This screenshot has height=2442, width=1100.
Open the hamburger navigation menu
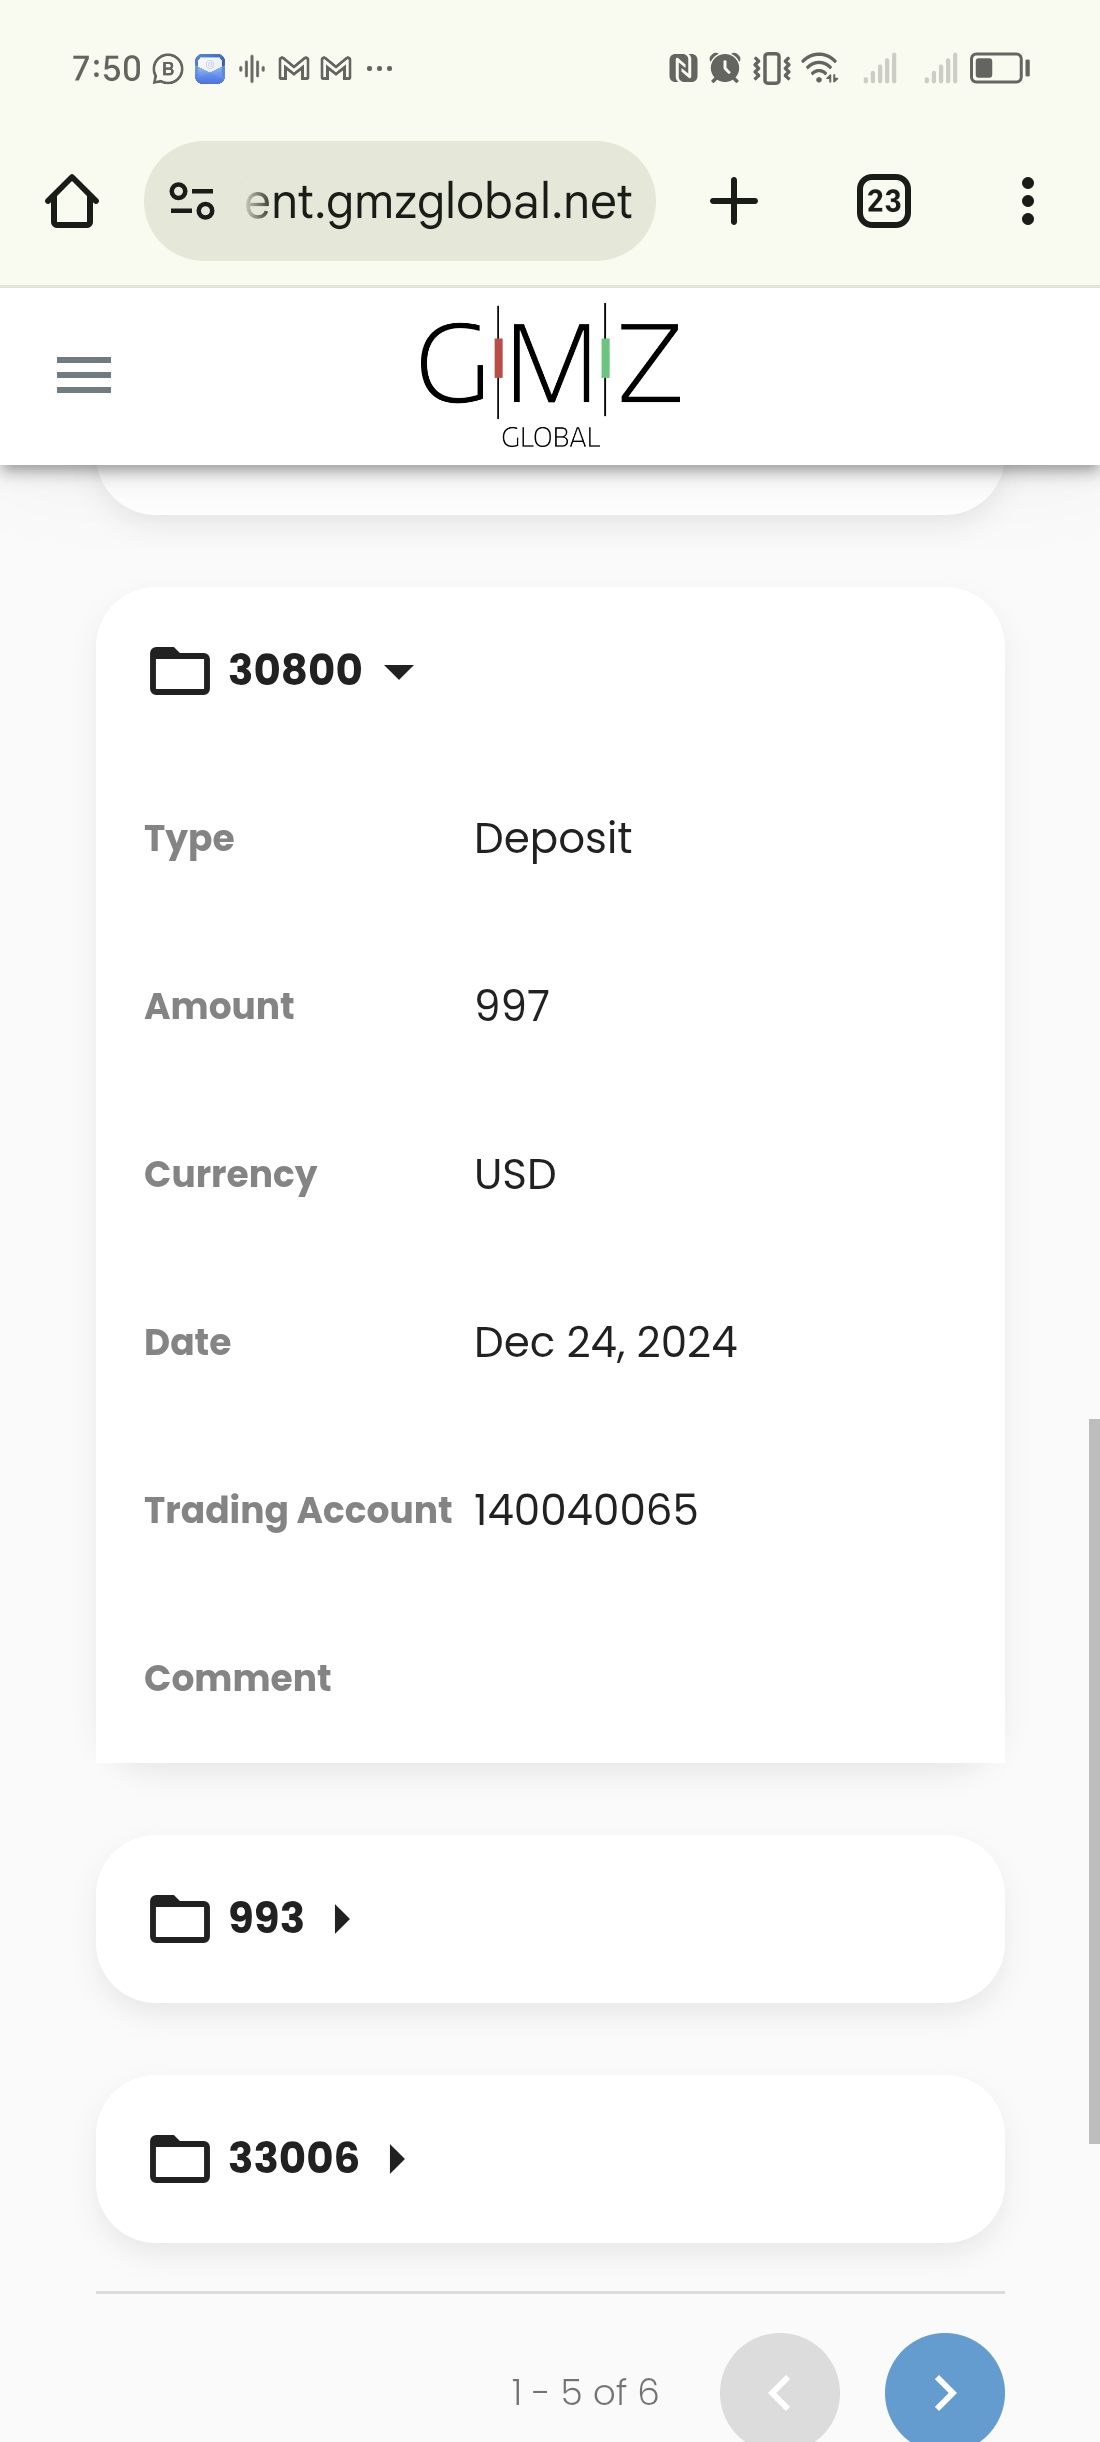coord(84,375)
